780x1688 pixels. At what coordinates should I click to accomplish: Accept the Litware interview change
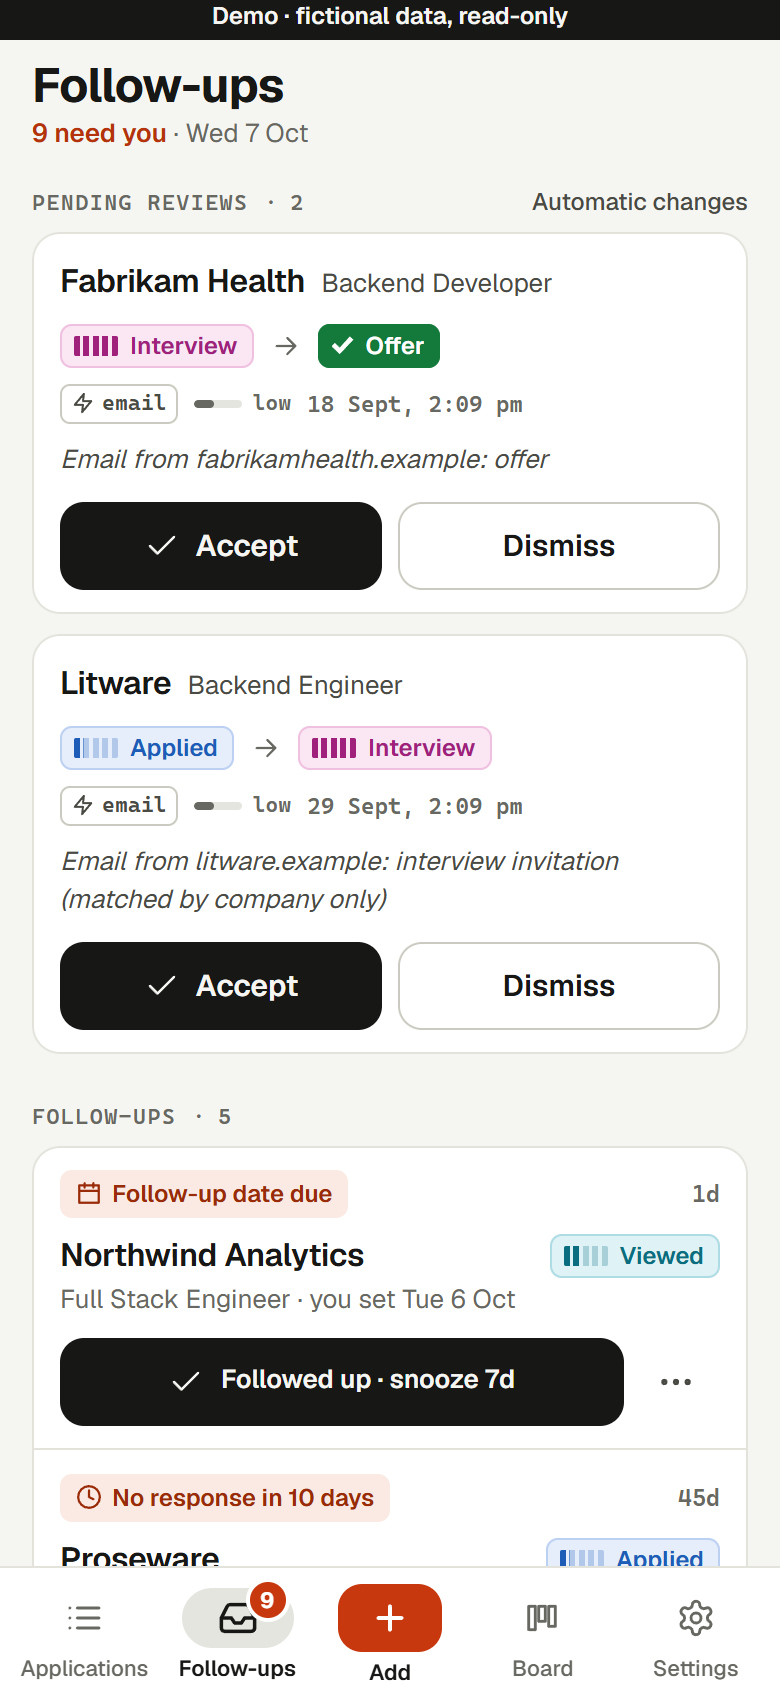(221, 986)
